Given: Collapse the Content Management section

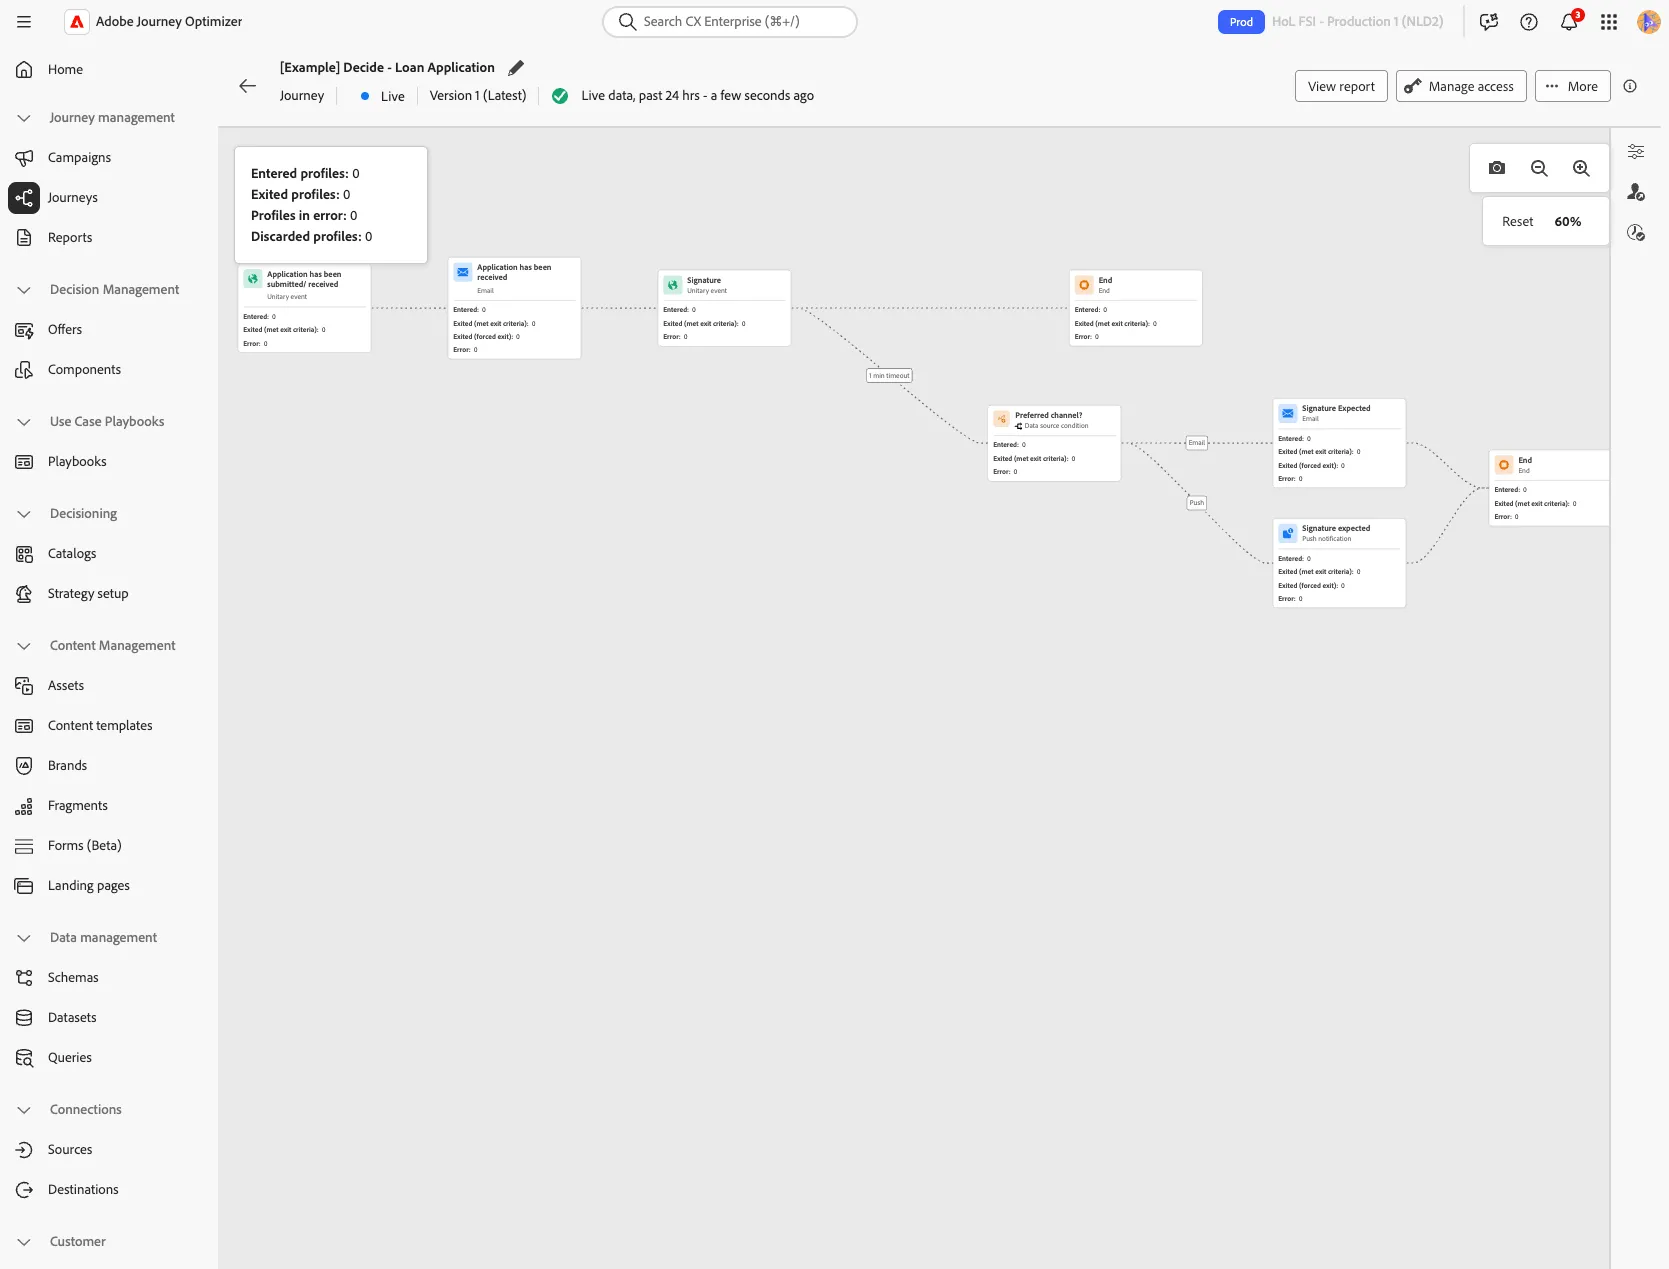Looking at the screenshot, I should click(x=24, y=646).
